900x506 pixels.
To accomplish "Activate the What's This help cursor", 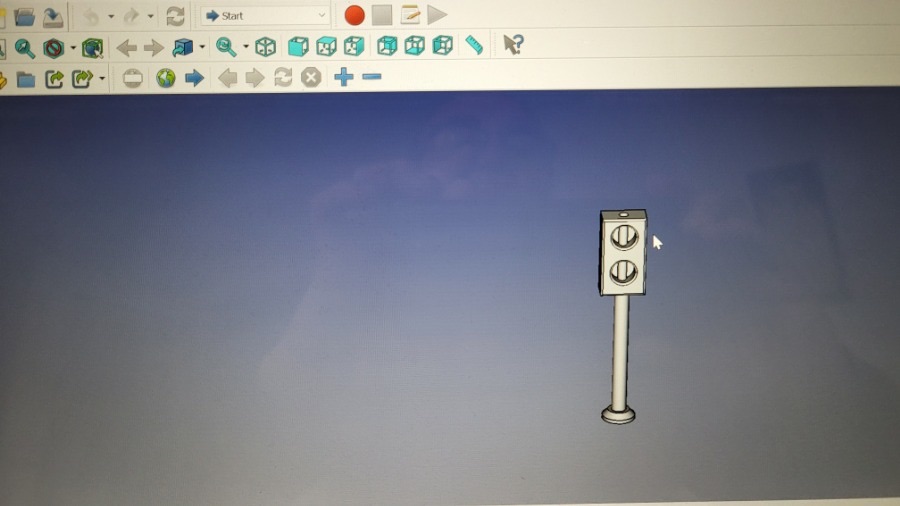I will click(513, 44).
